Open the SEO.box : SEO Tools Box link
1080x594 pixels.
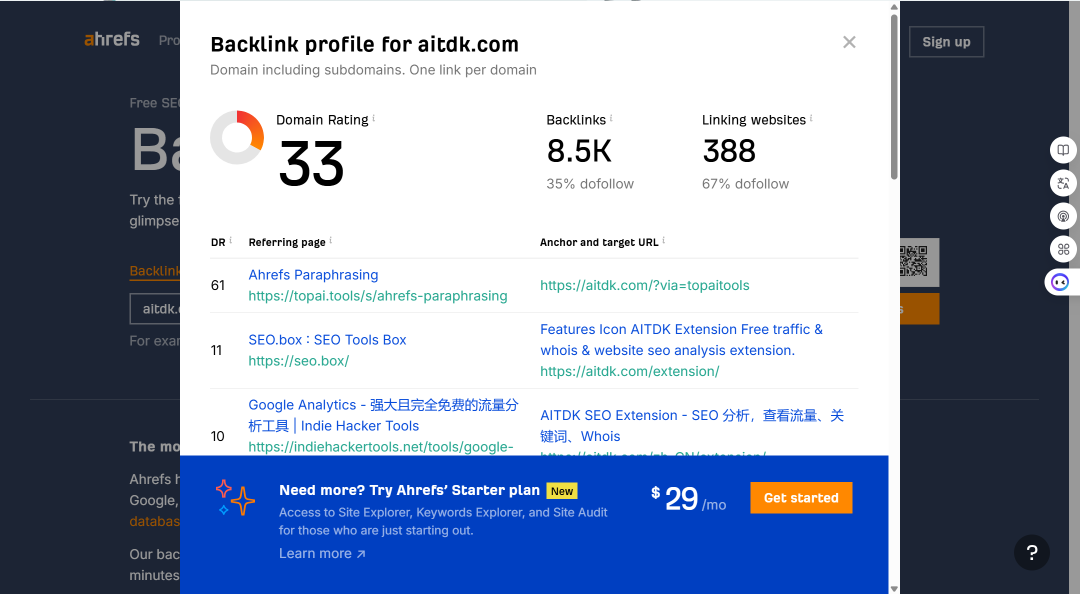327,340
